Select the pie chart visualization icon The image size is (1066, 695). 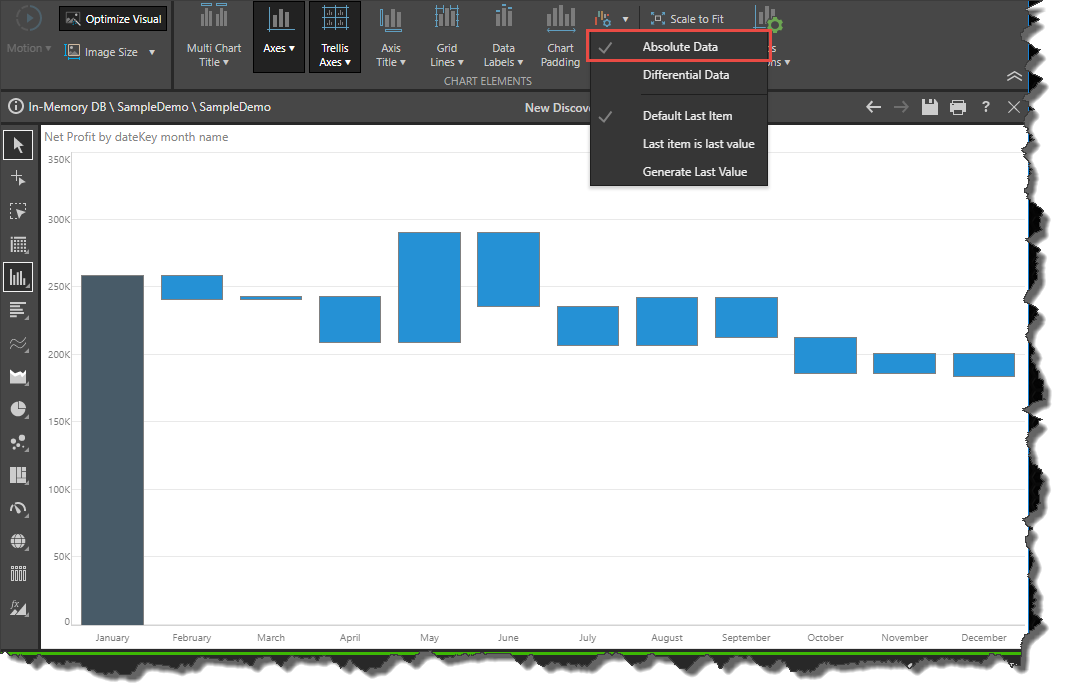(17, 410)
